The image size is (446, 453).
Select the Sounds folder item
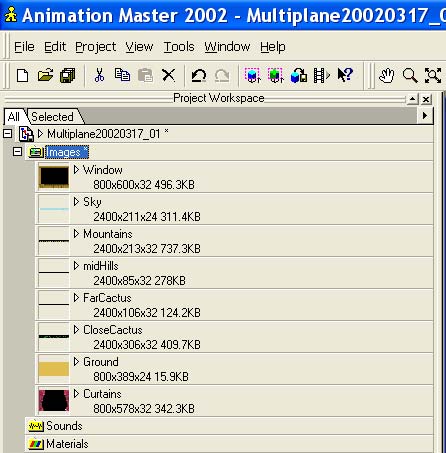64,426
